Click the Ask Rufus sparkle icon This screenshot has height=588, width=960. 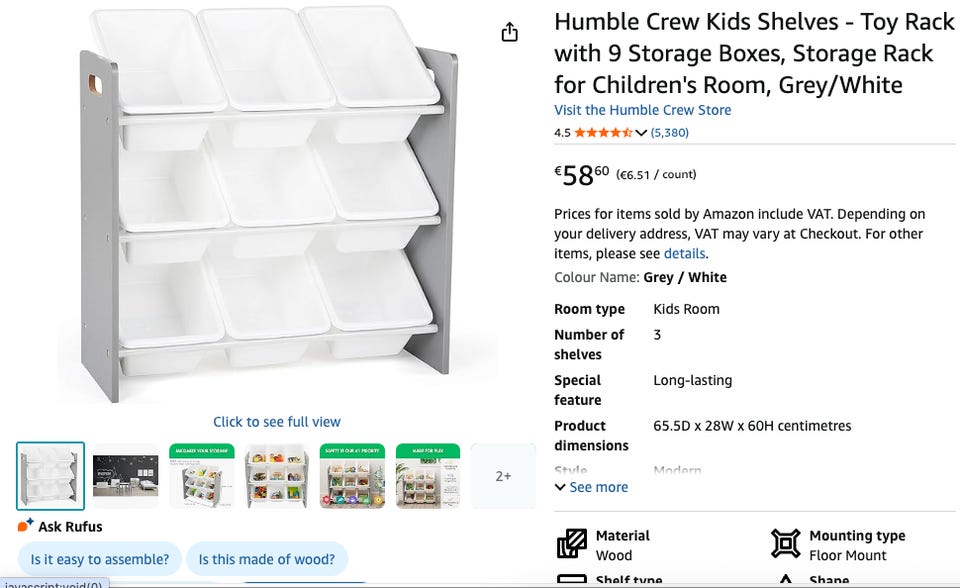pyautogui.click(x=26, y=525)
